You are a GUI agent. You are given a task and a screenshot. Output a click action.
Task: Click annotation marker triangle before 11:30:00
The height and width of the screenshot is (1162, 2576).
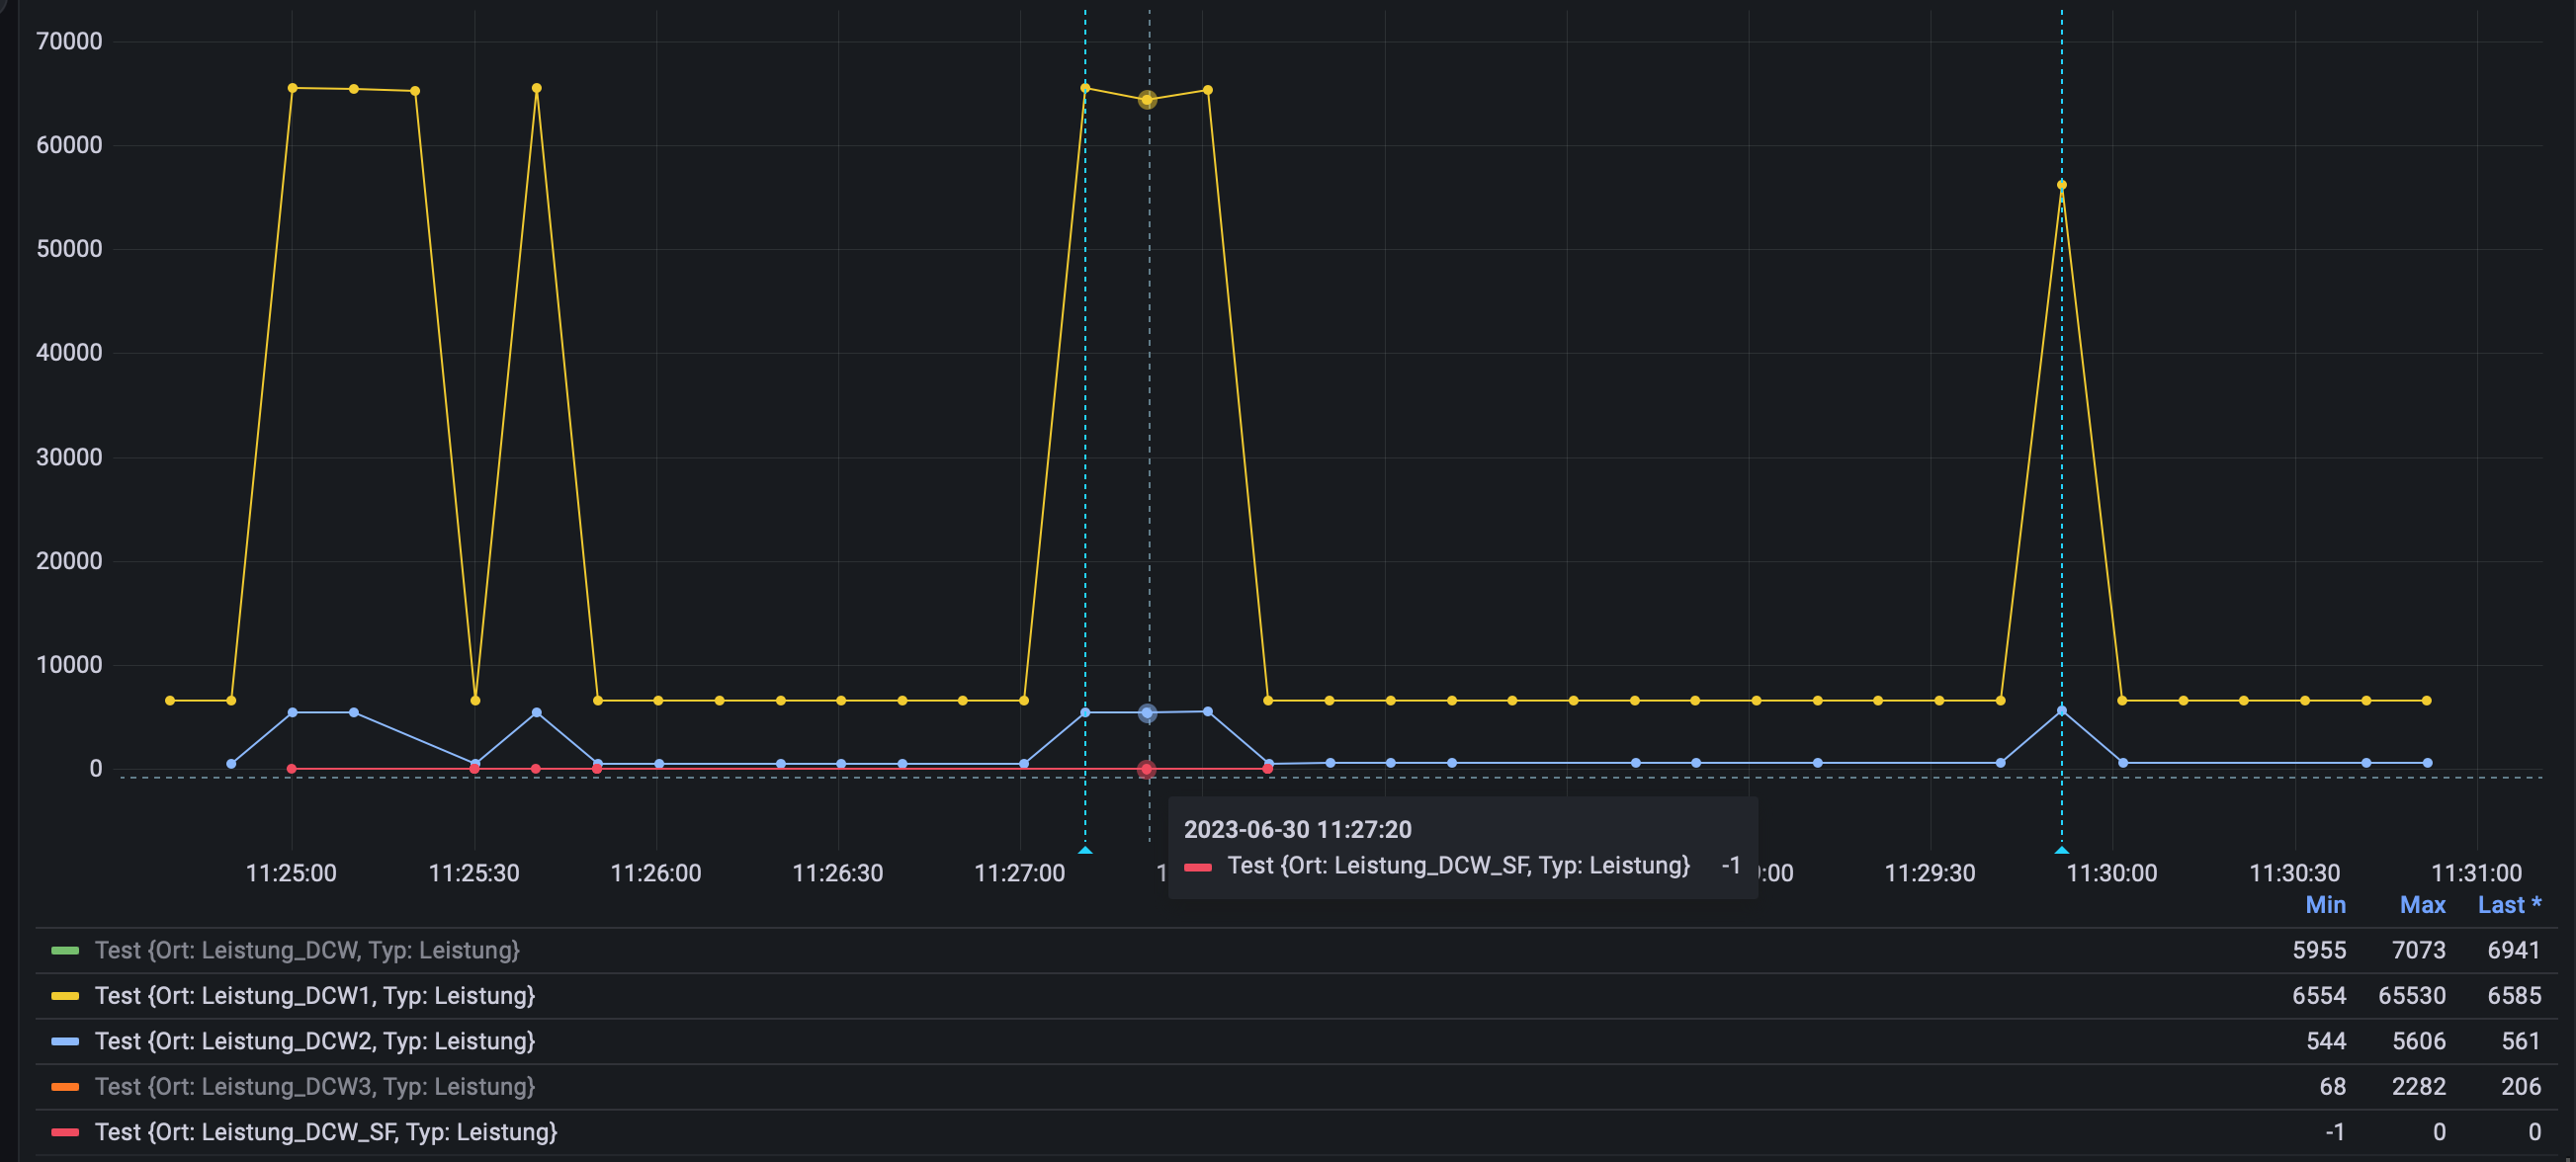pyautogui.click(x=2061, y=850)
